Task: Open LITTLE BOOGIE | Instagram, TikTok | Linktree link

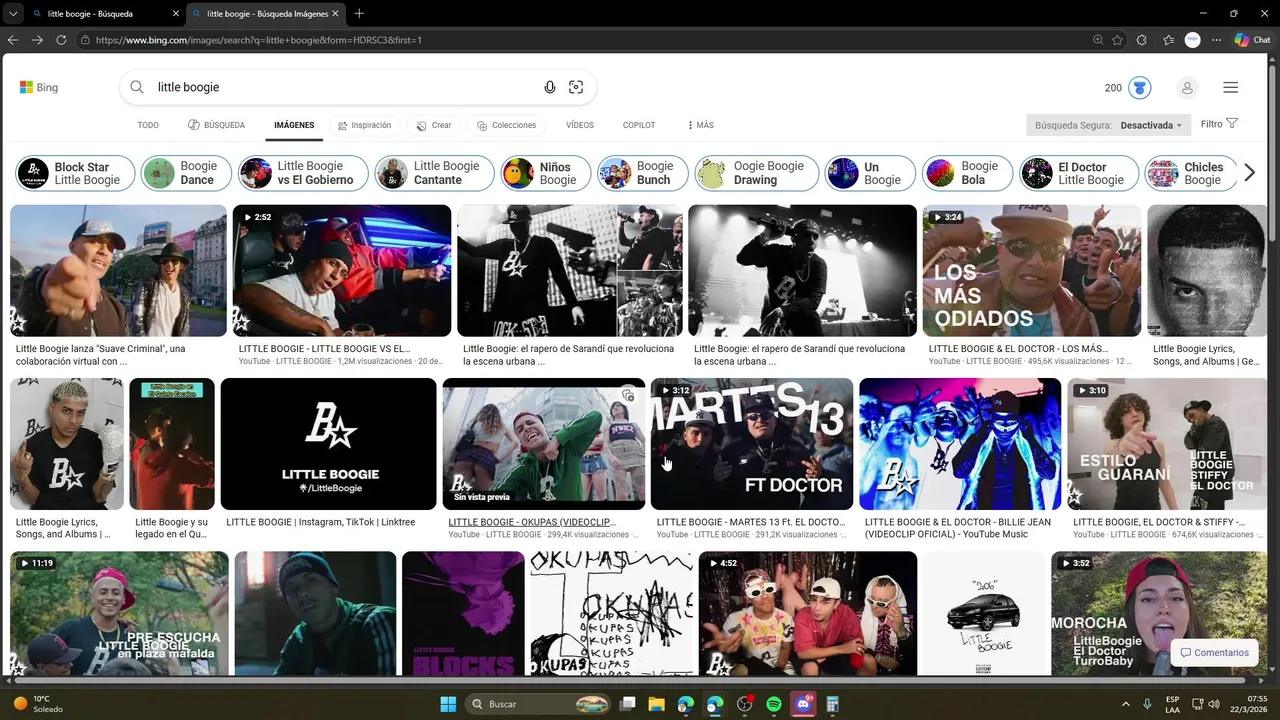Action: [x=320, y=522]
